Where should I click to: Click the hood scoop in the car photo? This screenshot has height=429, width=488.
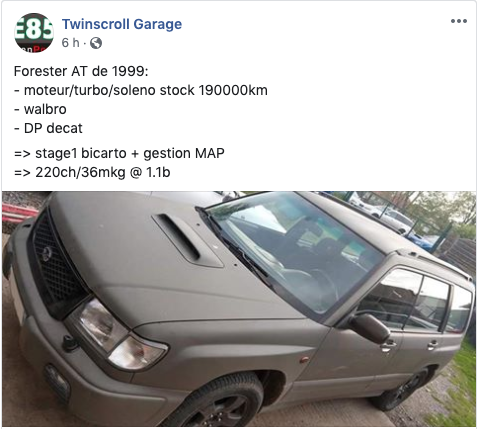click(x=187, y=240)
